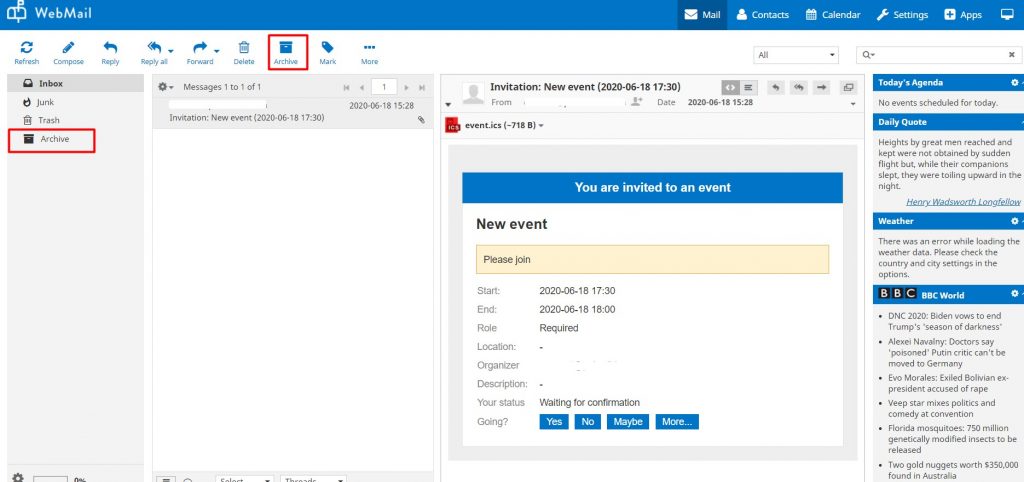Viewport: 1024px width, 482px height.
Task: Open the All filter dropdown
Action: coord(795,55)
